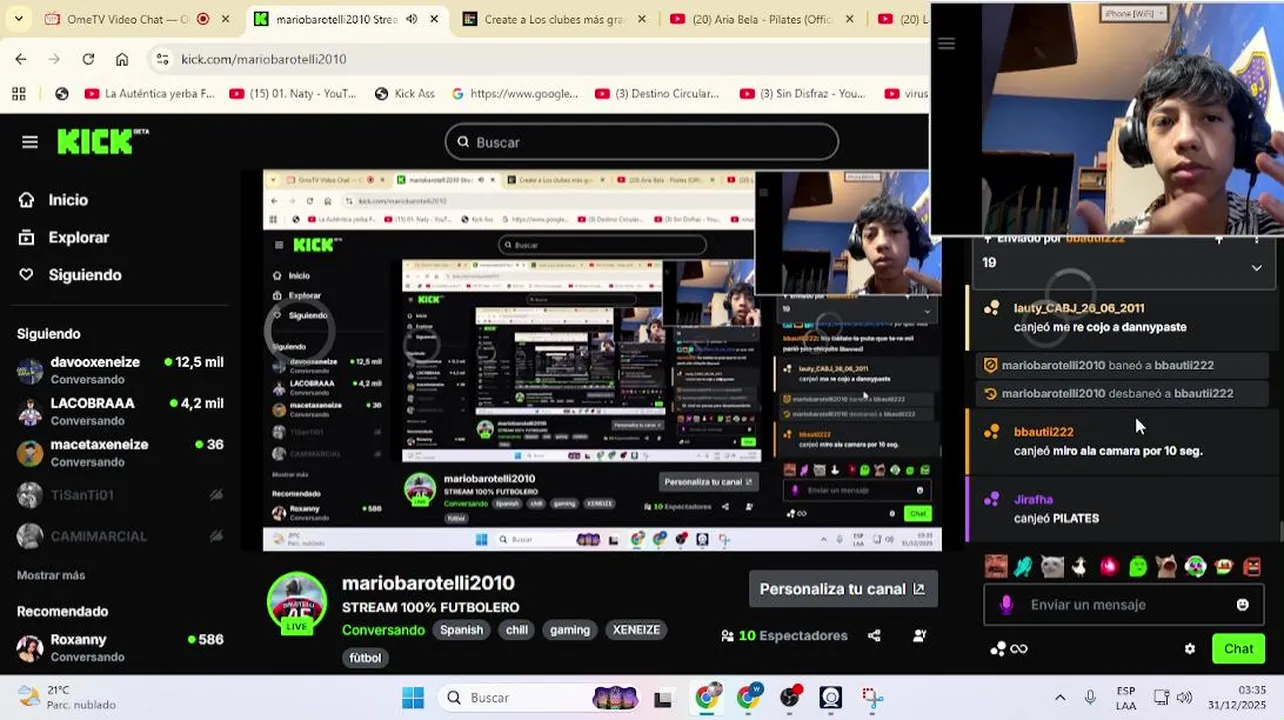This screenshot has height=720, width=1284.
Task: Click the Conversando category link
Action: (x=383, y=630)
